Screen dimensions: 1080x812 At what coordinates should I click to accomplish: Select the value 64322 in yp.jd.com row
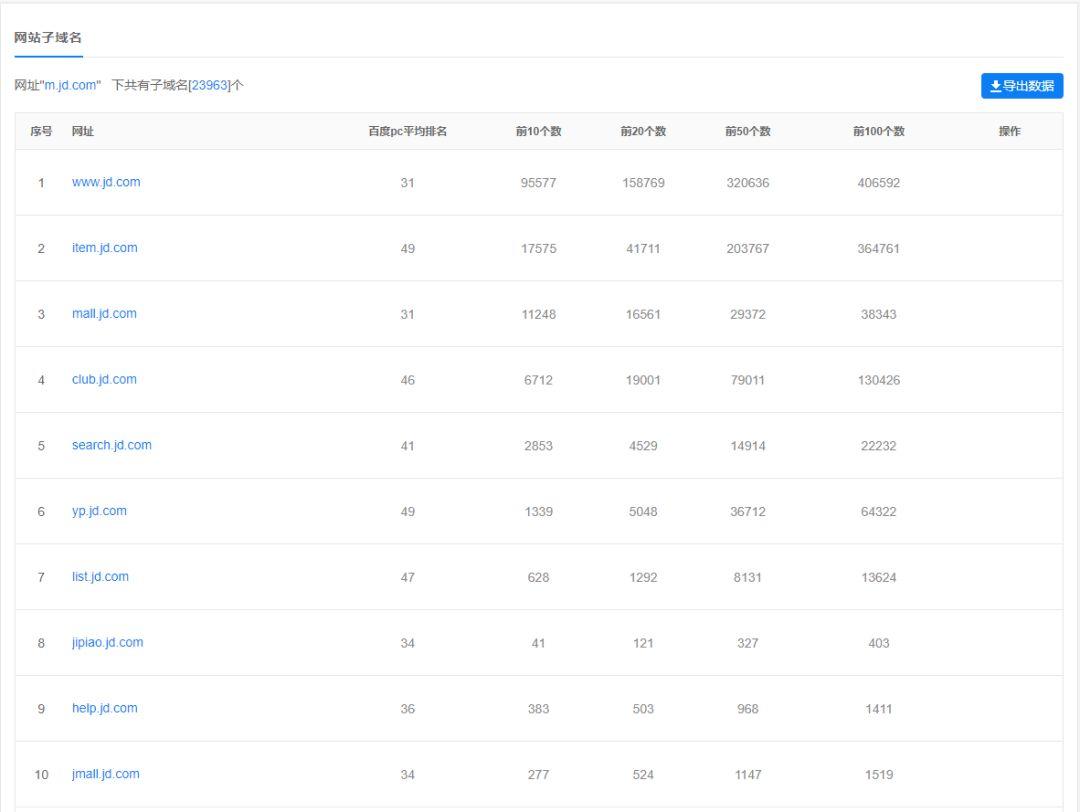879,512
